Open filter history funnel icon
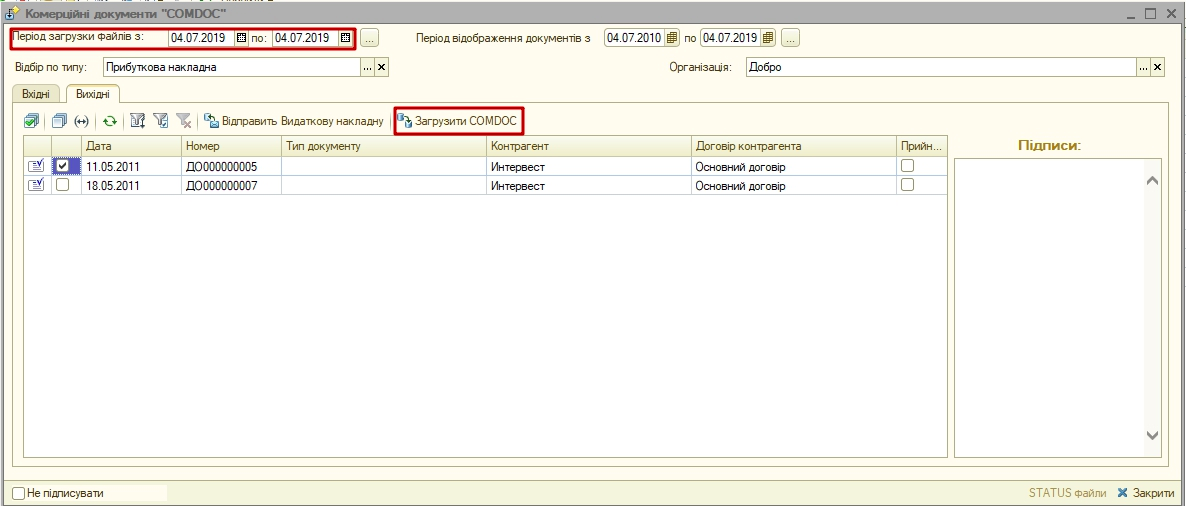This screenshot has width=1186, height=506. [160, 121]
